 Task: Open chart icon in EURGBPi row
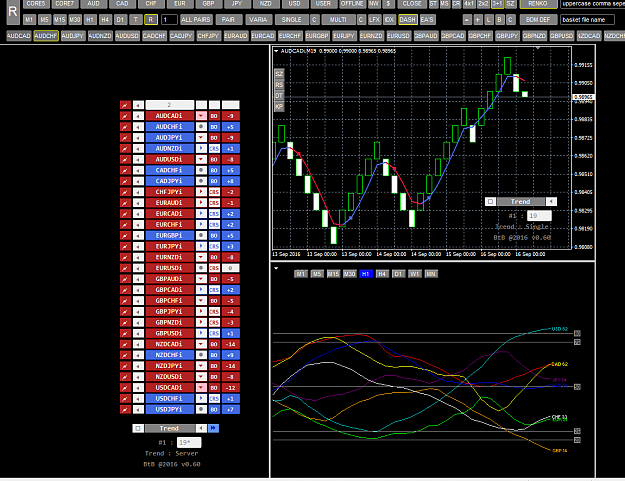(x=125, y=236)
